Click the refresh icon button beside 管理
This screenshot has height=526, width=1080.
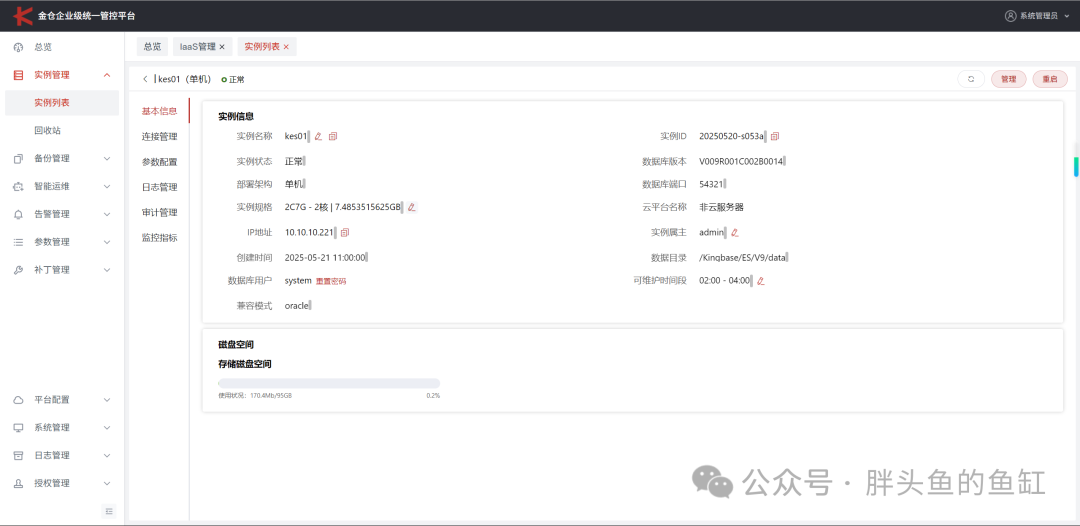[x=971, y=79]
